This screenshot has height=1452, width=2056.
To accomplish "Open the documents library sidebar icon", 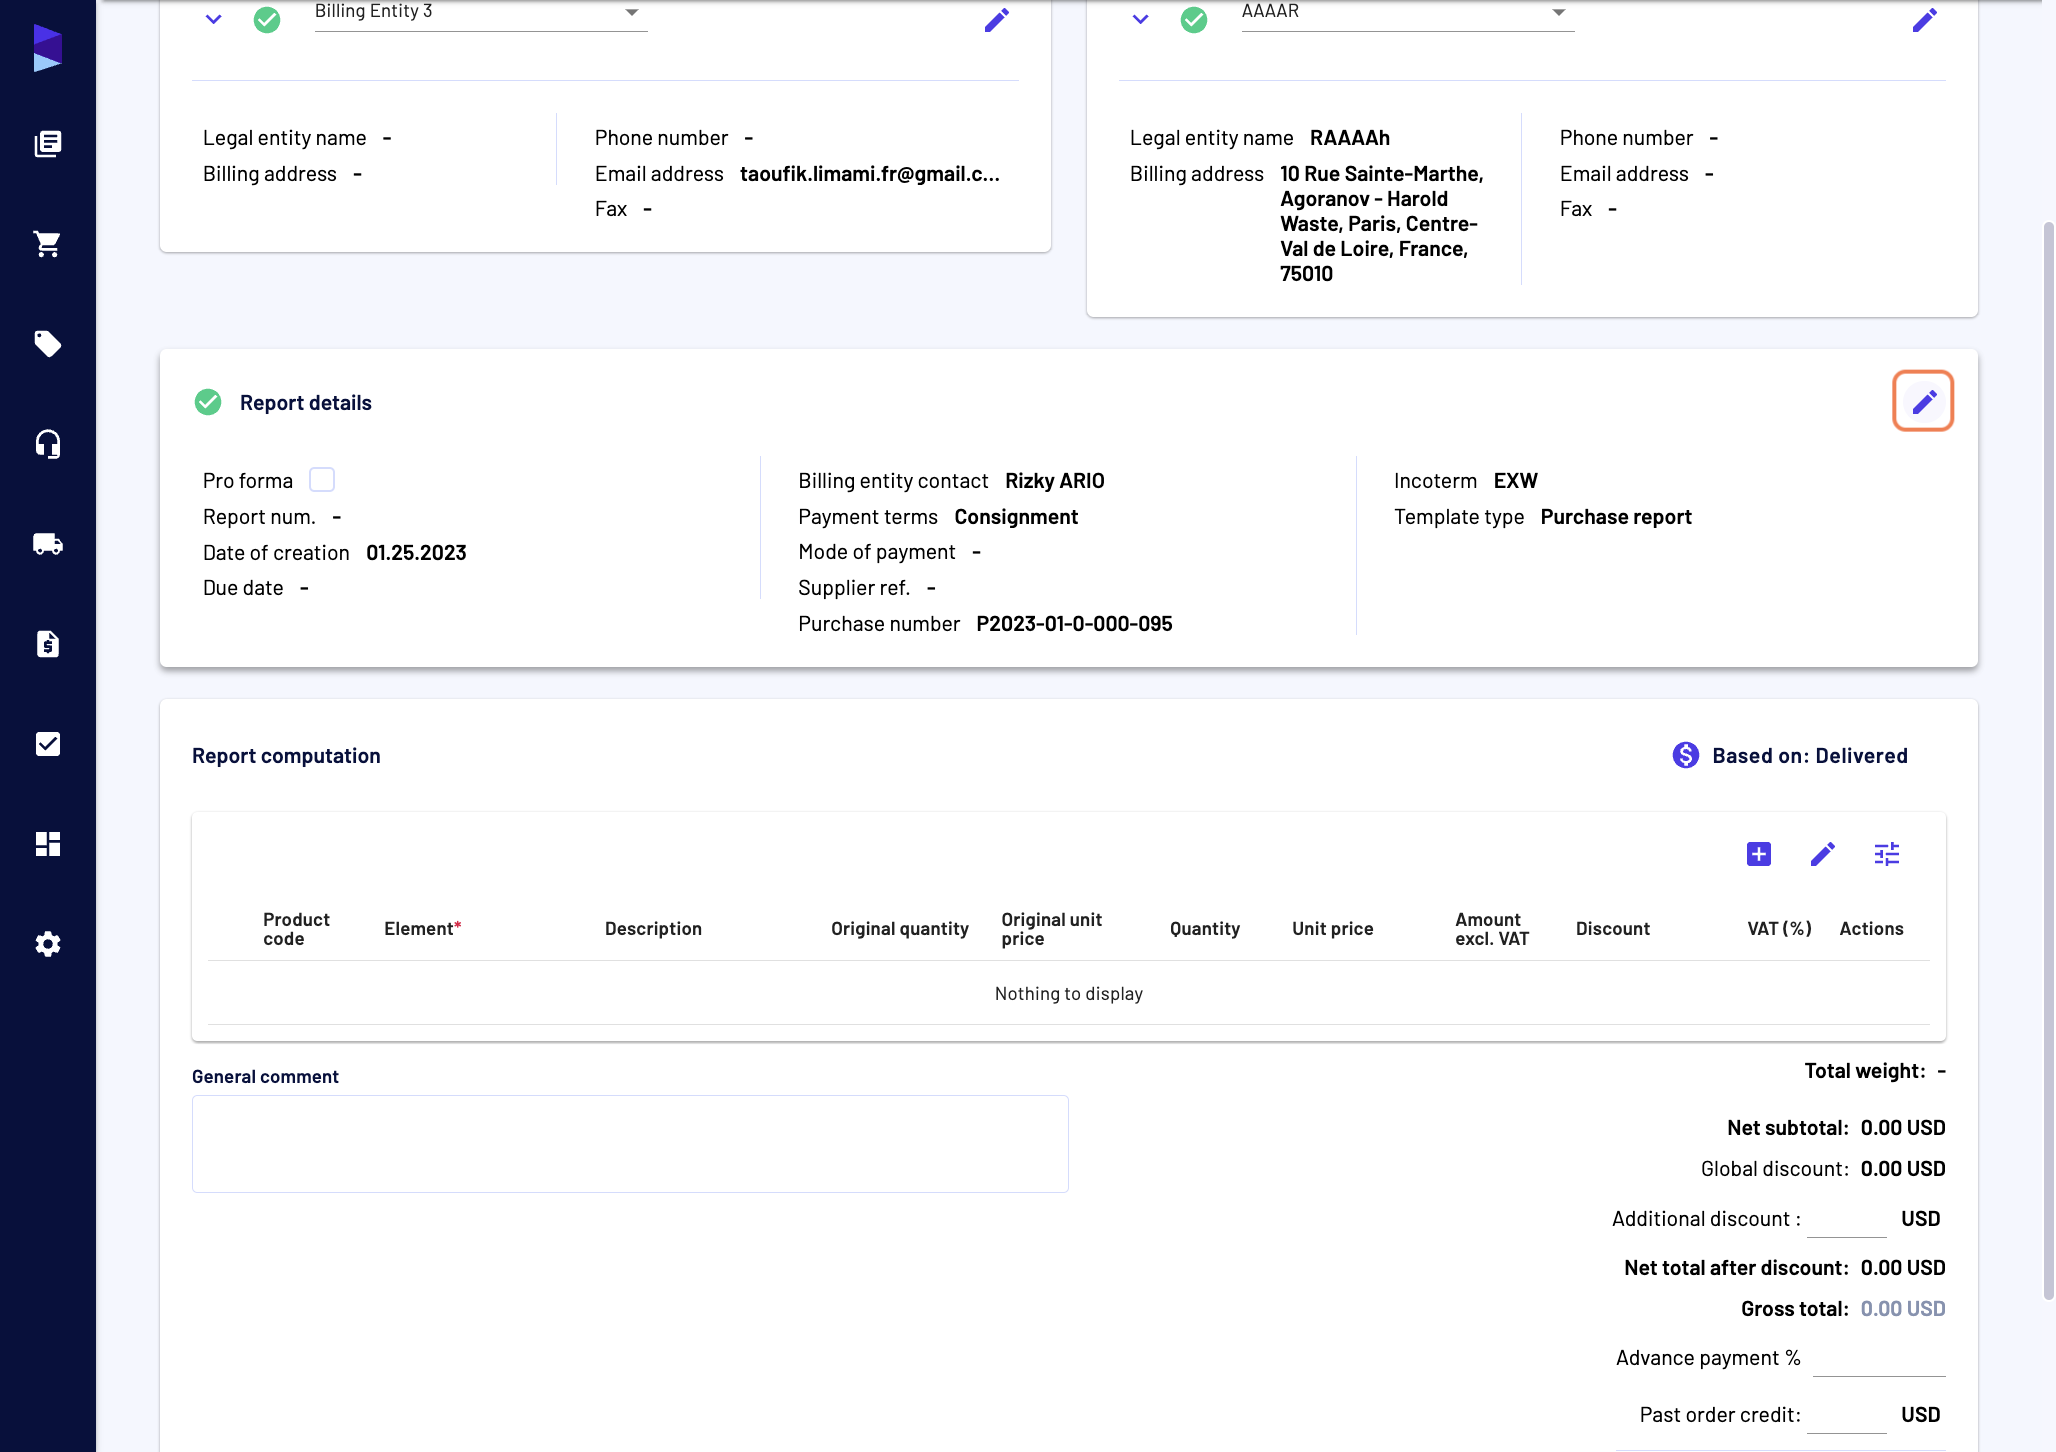I will pos(47,144).
